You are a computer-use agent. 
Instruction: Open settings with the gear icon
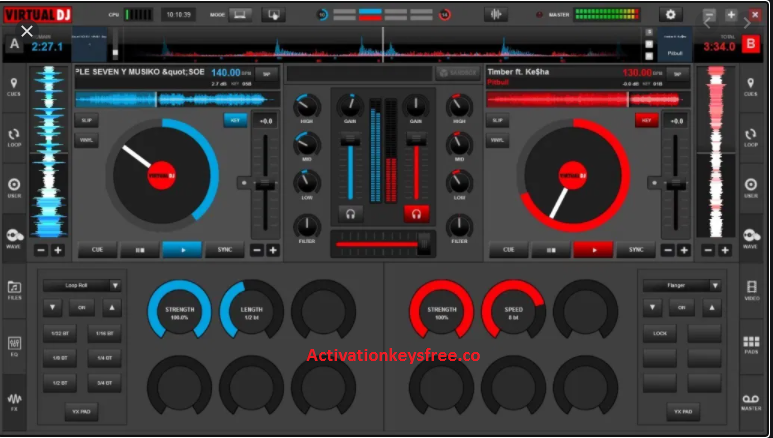pos(670,15)
